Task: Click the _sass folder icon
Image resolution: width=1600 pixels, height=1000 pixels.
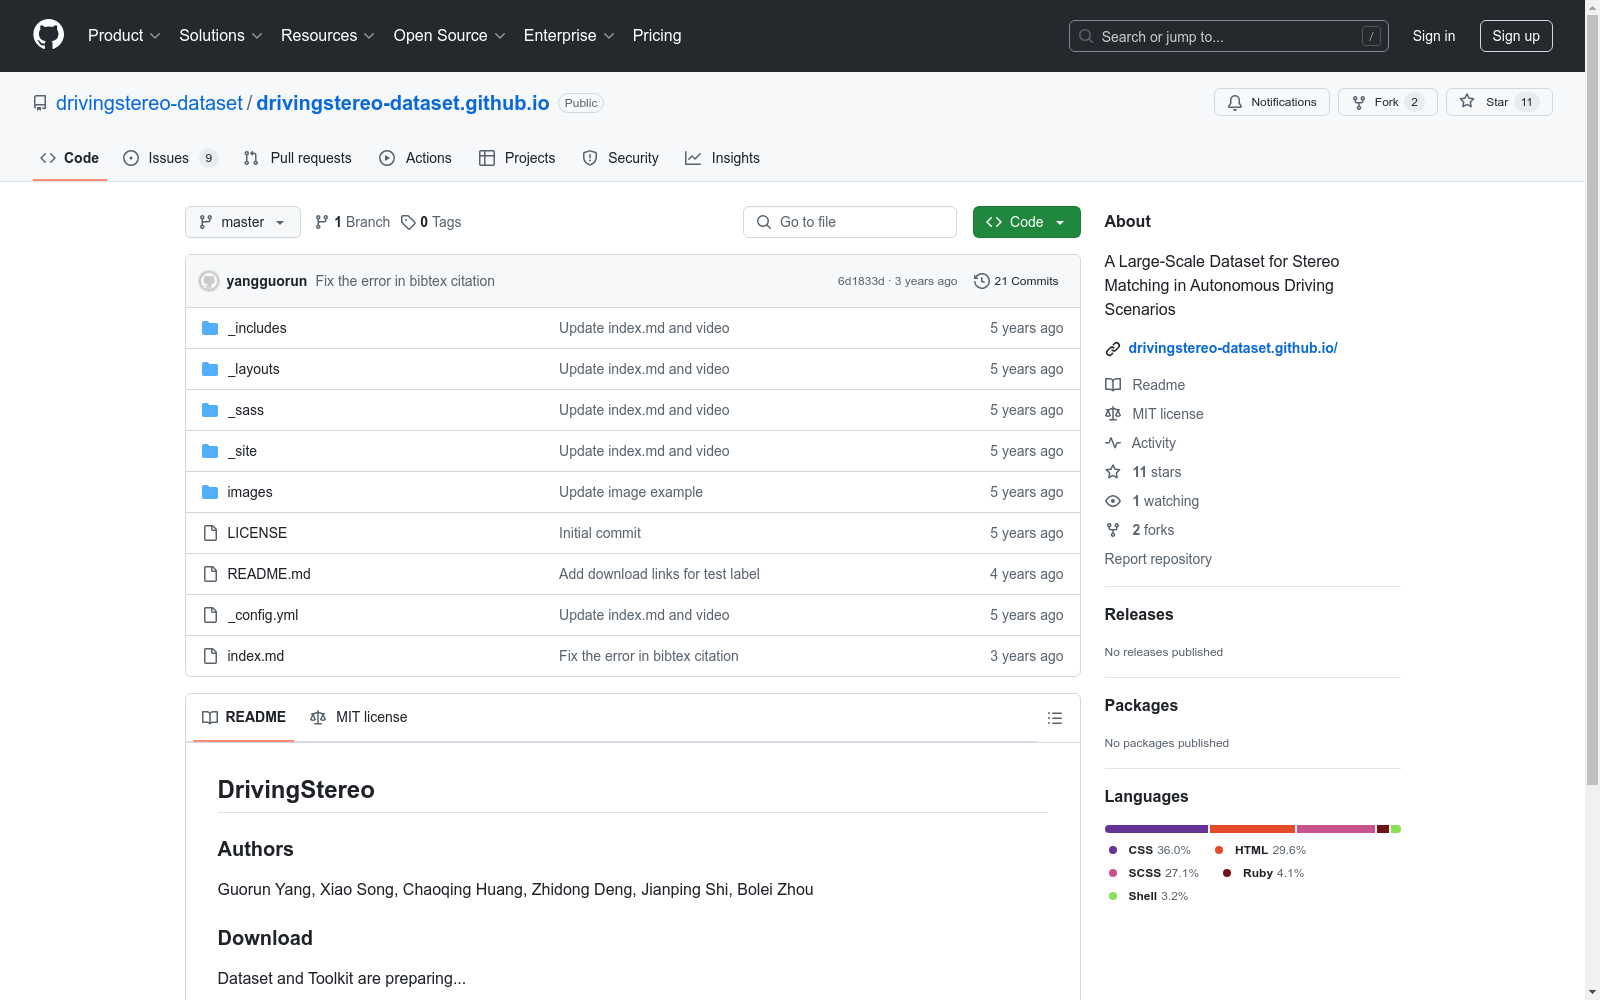Action: tap(210, 410)
